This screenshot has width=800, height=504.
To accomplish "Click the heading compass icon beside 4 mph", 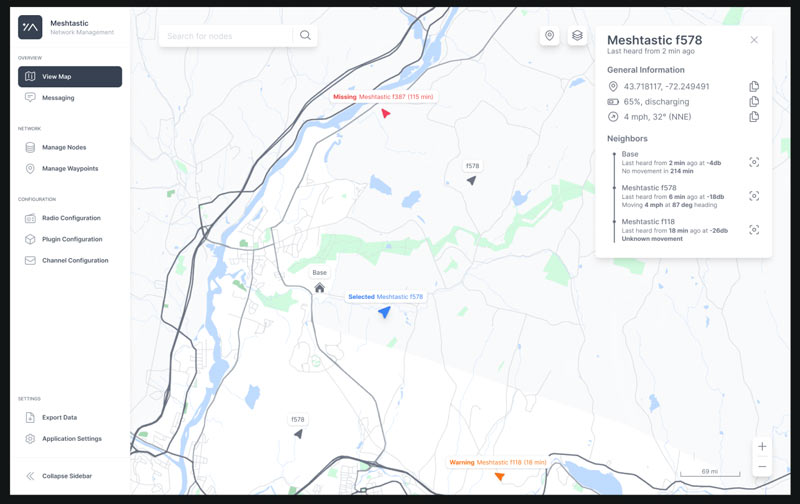I will point(613,117).
